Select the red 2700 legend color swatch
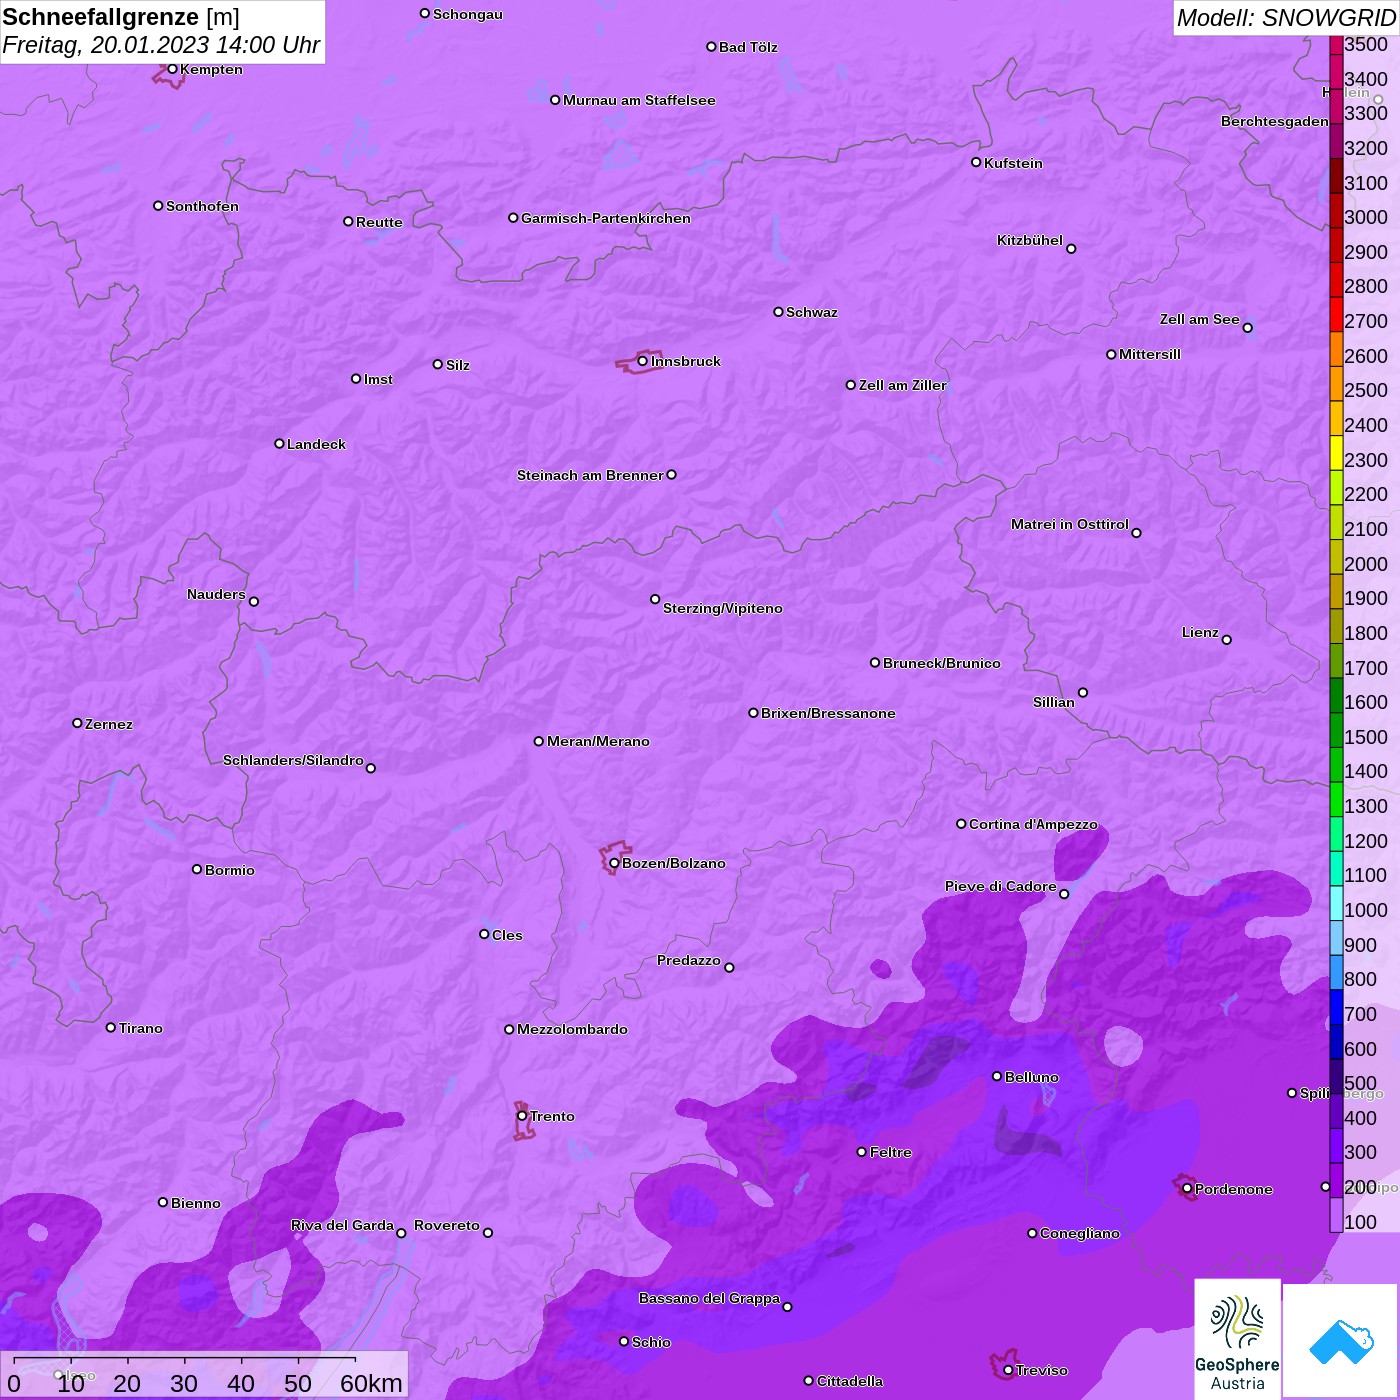 [1336, 314]
